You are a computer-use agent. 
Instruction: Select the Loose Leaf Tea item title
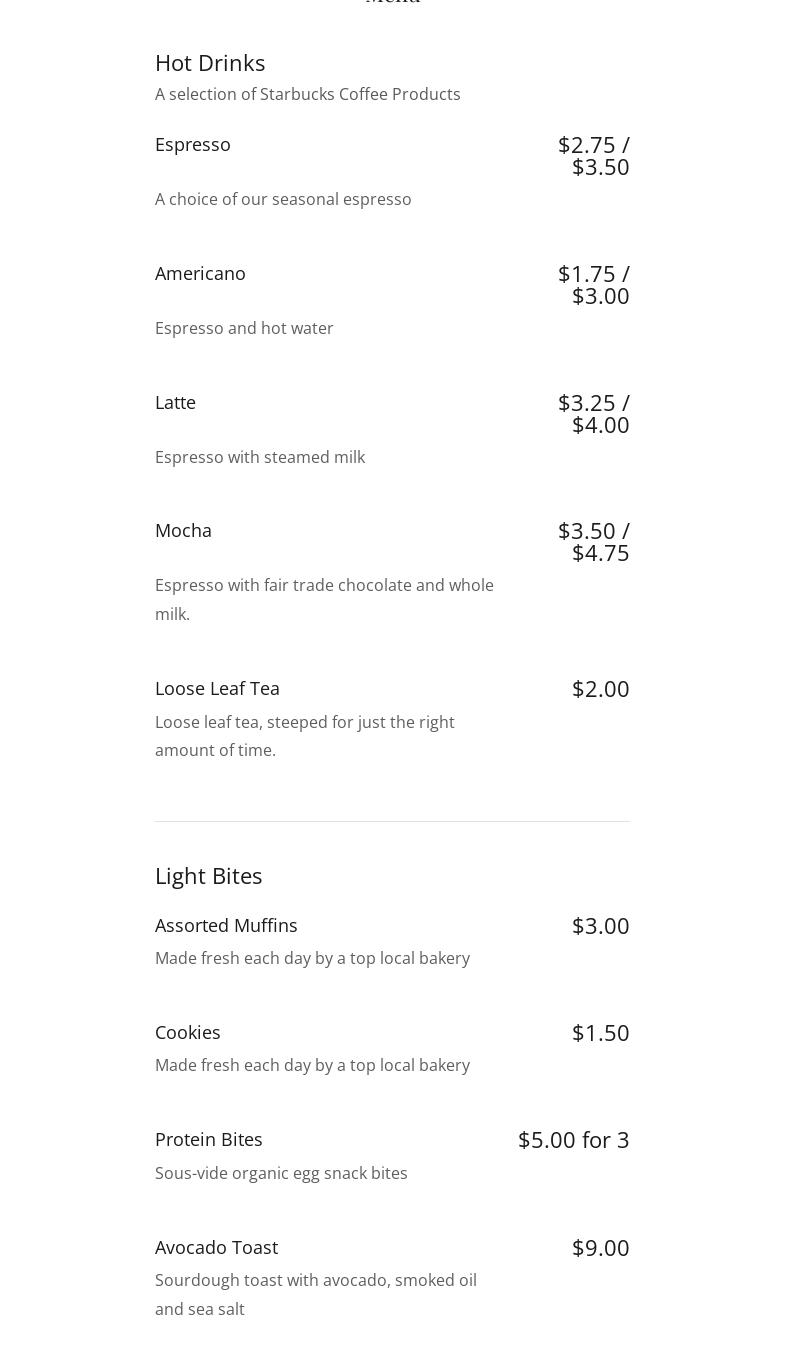coord(217,689)
